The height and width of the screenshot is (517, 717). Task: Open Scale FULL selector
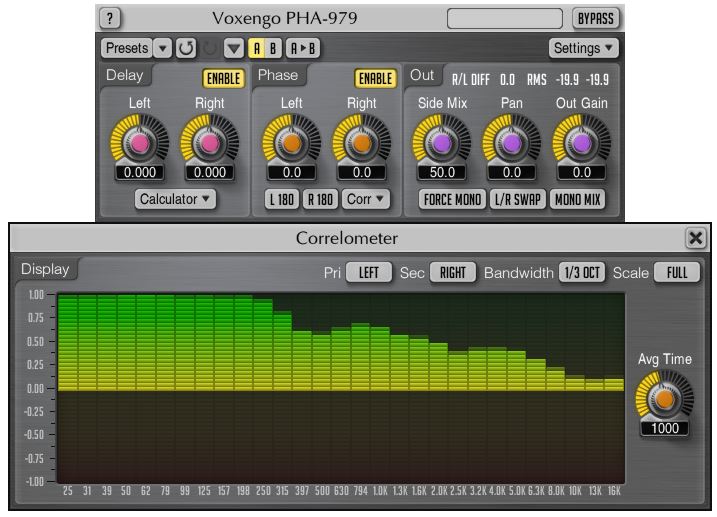click(x=677, y=273)
